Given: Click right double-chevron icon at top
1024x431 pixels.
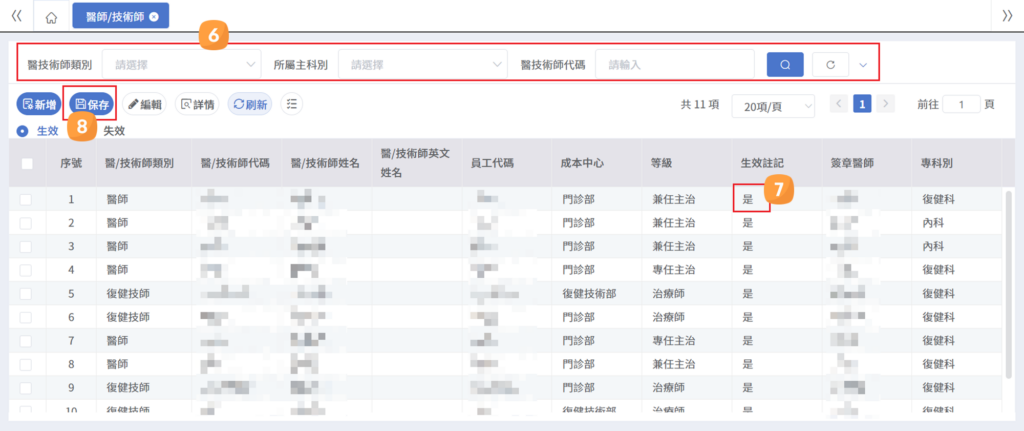Looking at the screenshot, I should click(x=1007, y=16).
